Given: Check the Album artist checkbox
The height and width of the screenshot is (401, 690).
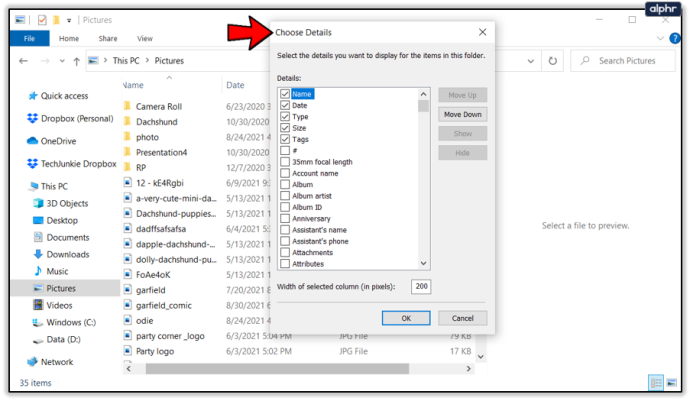Looking at the screenshot, I should (285, 195).
